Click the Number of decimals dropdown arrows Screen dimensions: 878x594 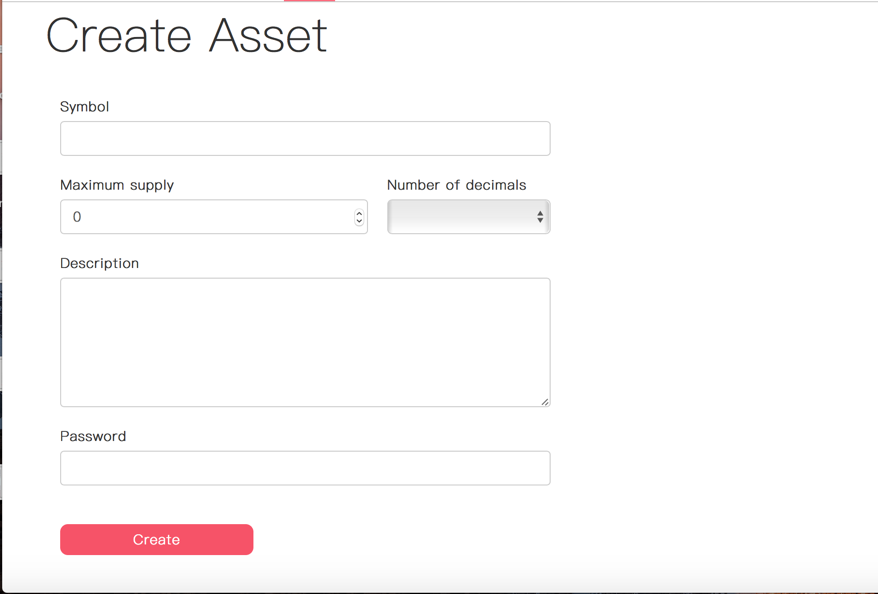(540, 217)
